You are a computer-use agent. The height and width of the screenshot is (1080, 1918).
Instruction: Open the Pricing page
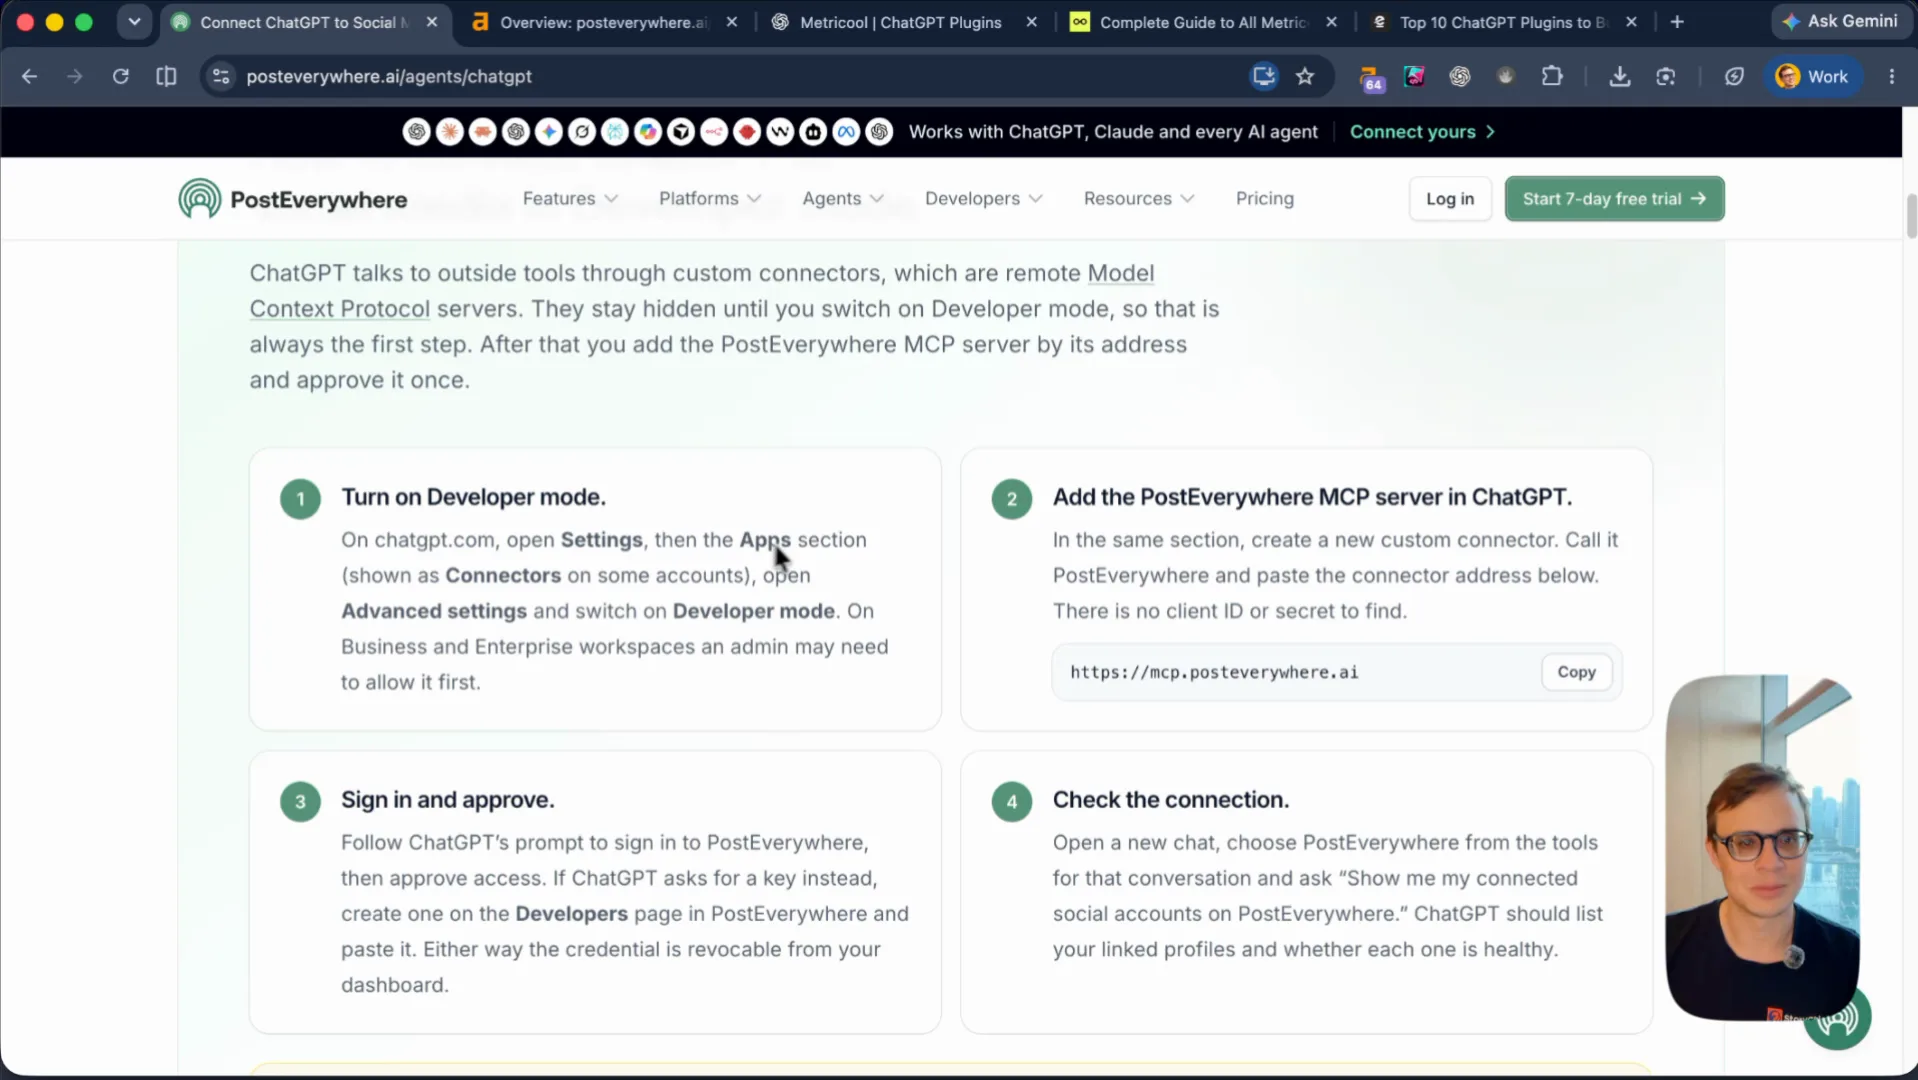tap(1264, 198)
